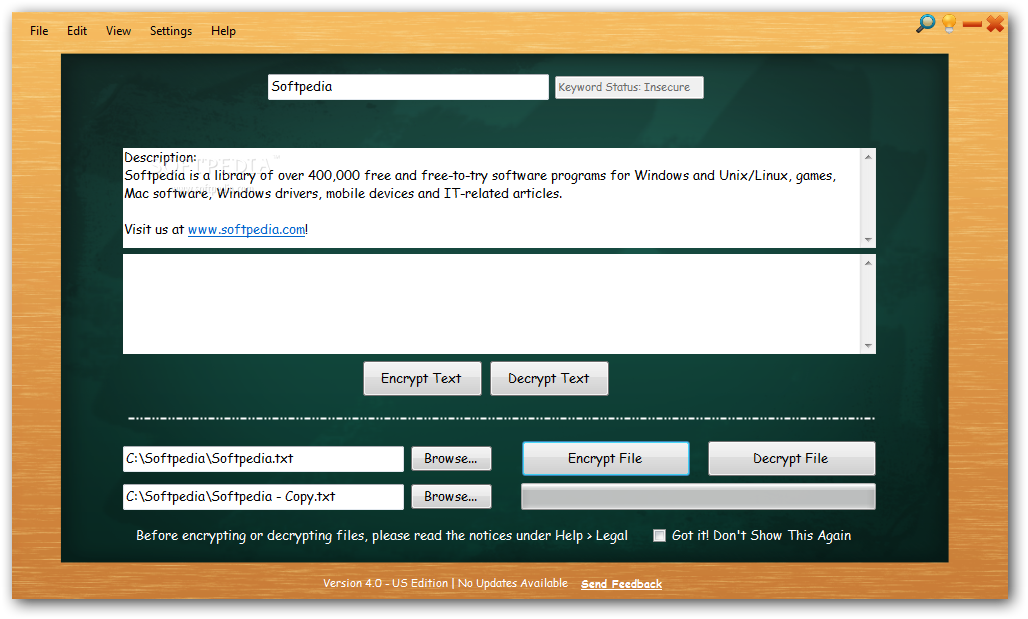Click the Softpedia - Copy.txt path field
The width and height of the screenshot is (1028, 619).
pos(263,497)
